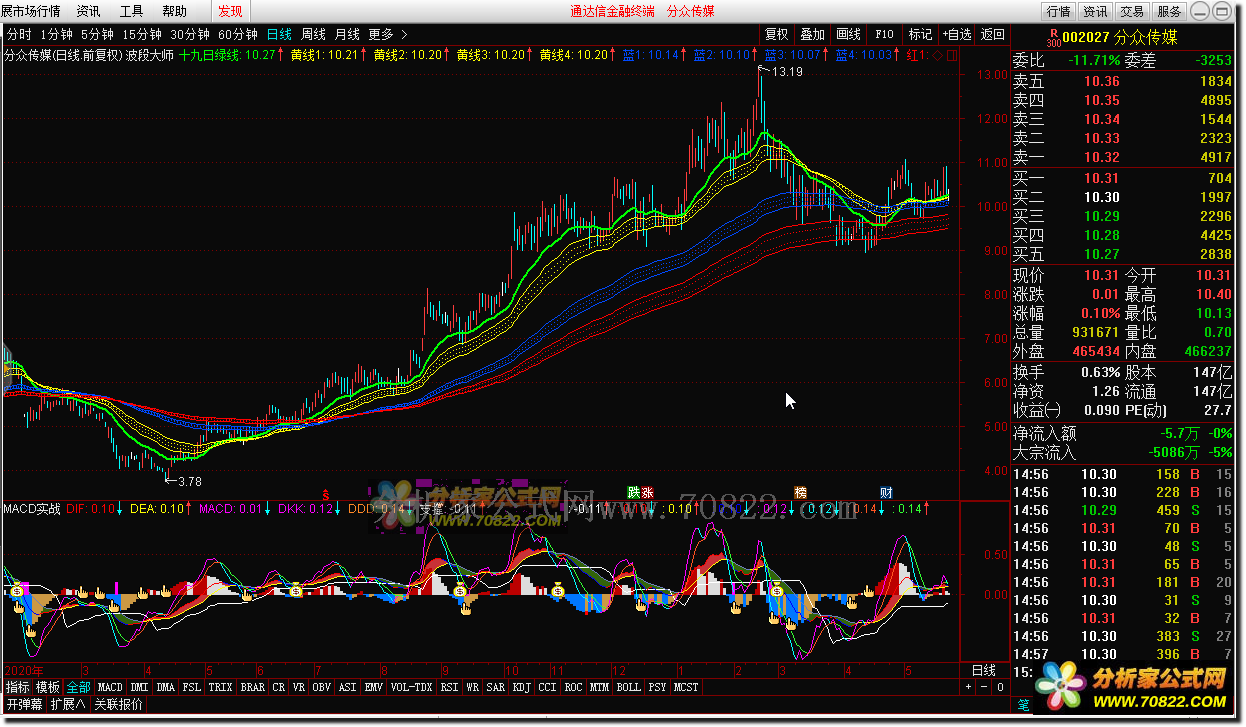Click the 行情 button at top right
Image resolution: width=1246 pixels, height=727 pixels.
[1058, 11]
